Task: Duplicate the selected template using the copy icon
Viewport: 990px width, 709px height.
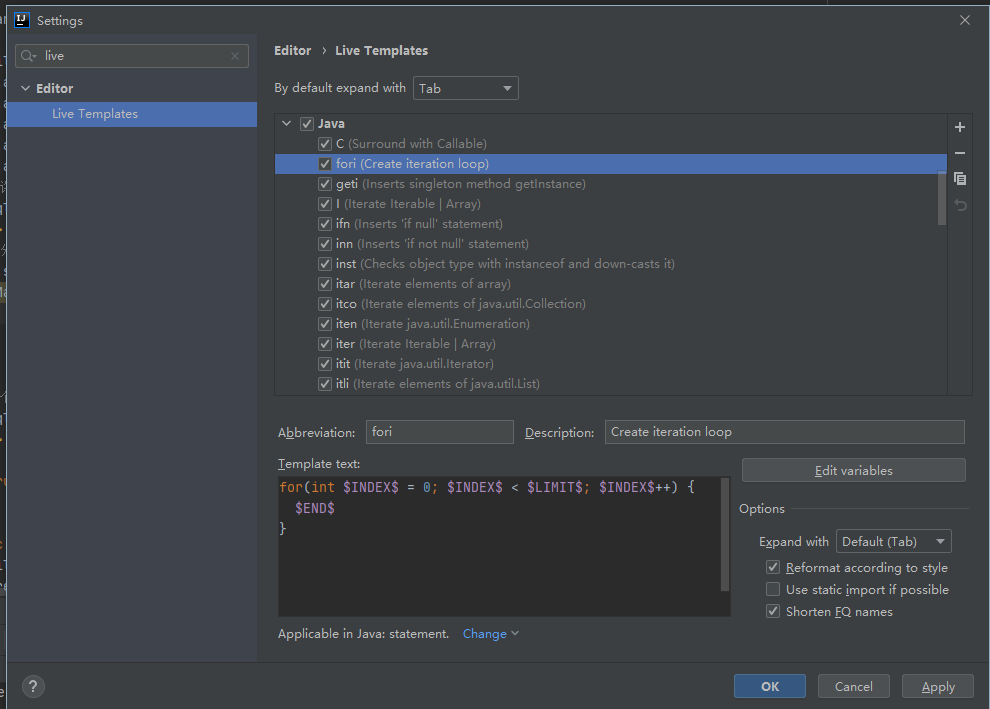Action: pos(960,179)
